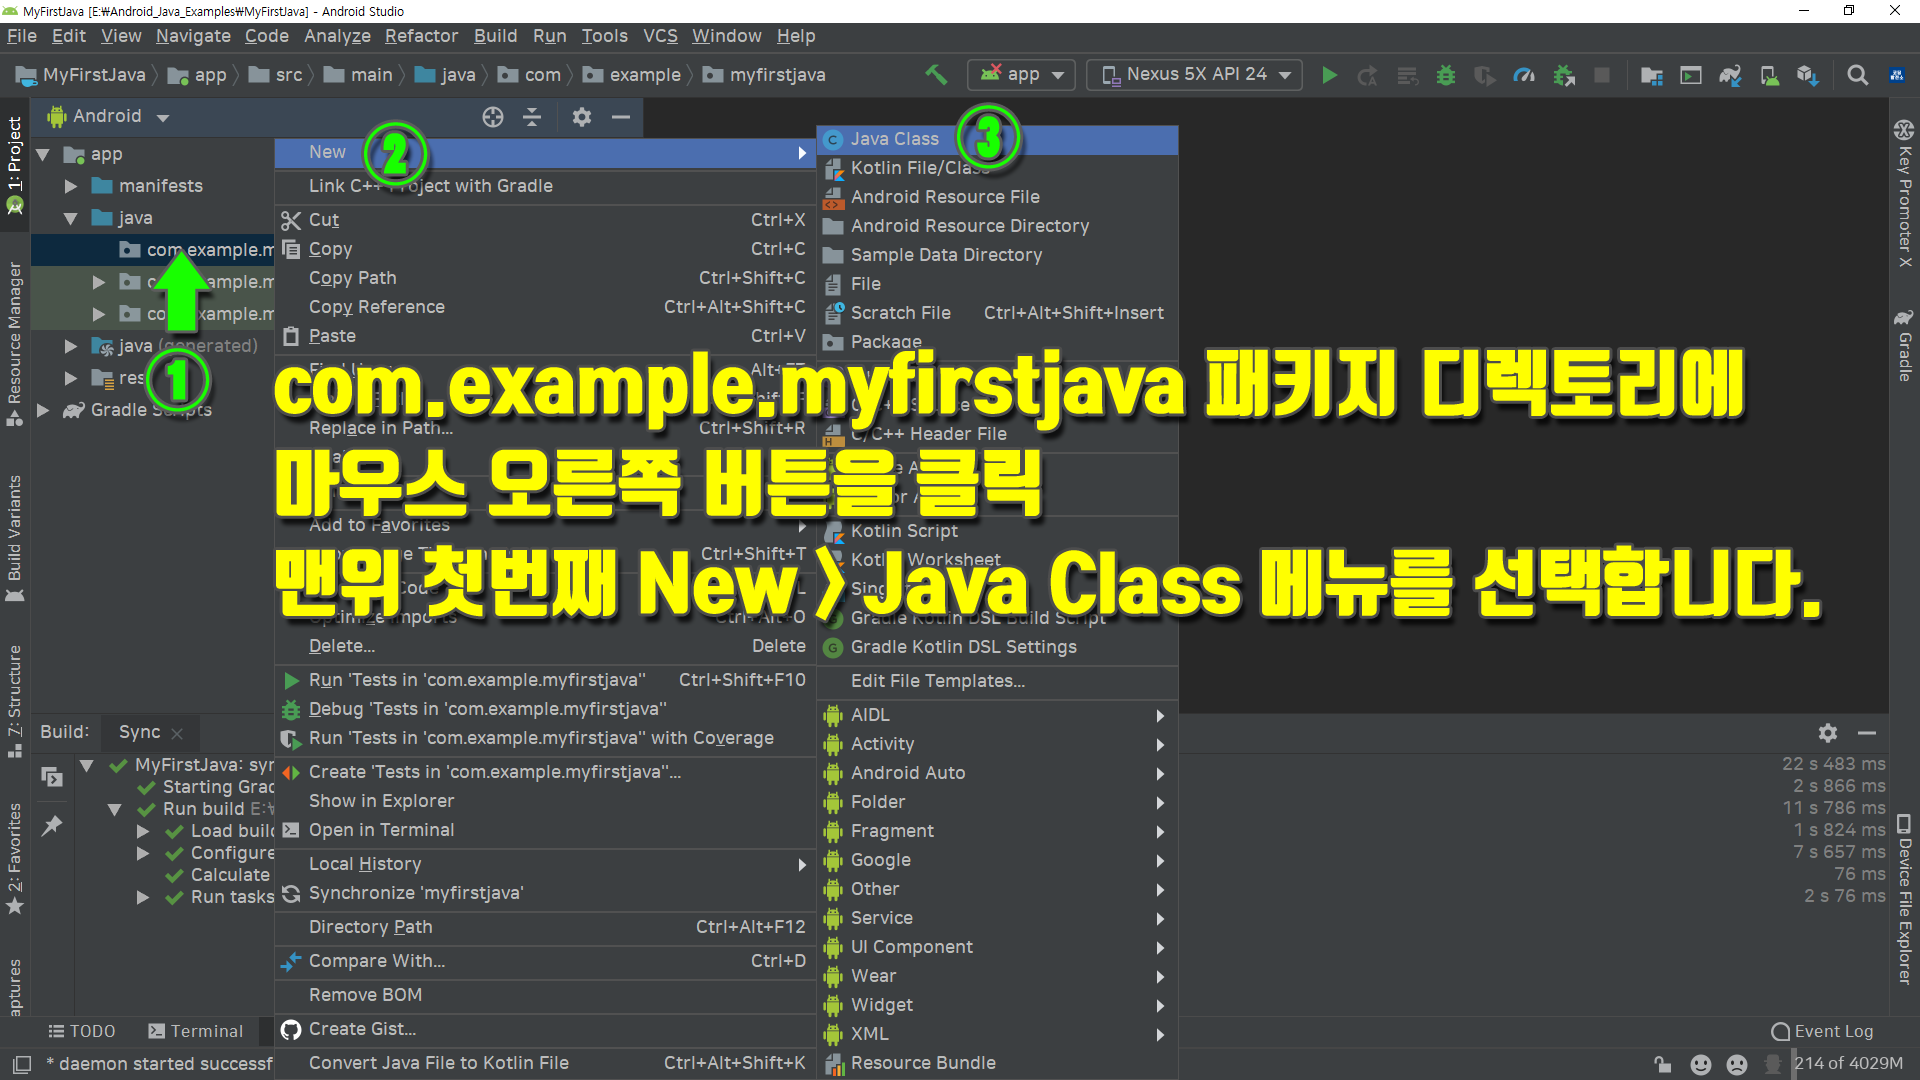Click the Run Anything icon in toolbar
Viewport: 1920px width, 1080px height.
(x=1691, y=75)
